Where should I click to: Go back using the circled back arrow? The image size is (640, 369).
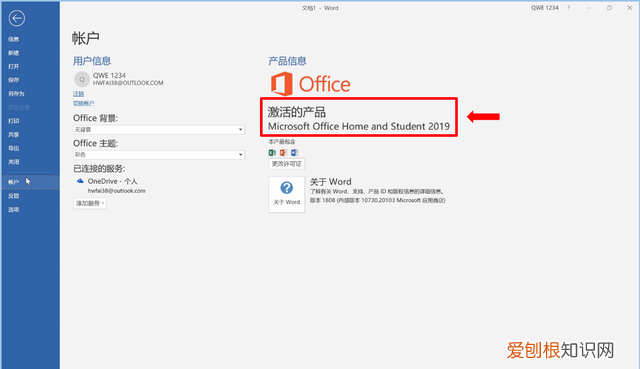pyautogui.click(x=17, y=18)
